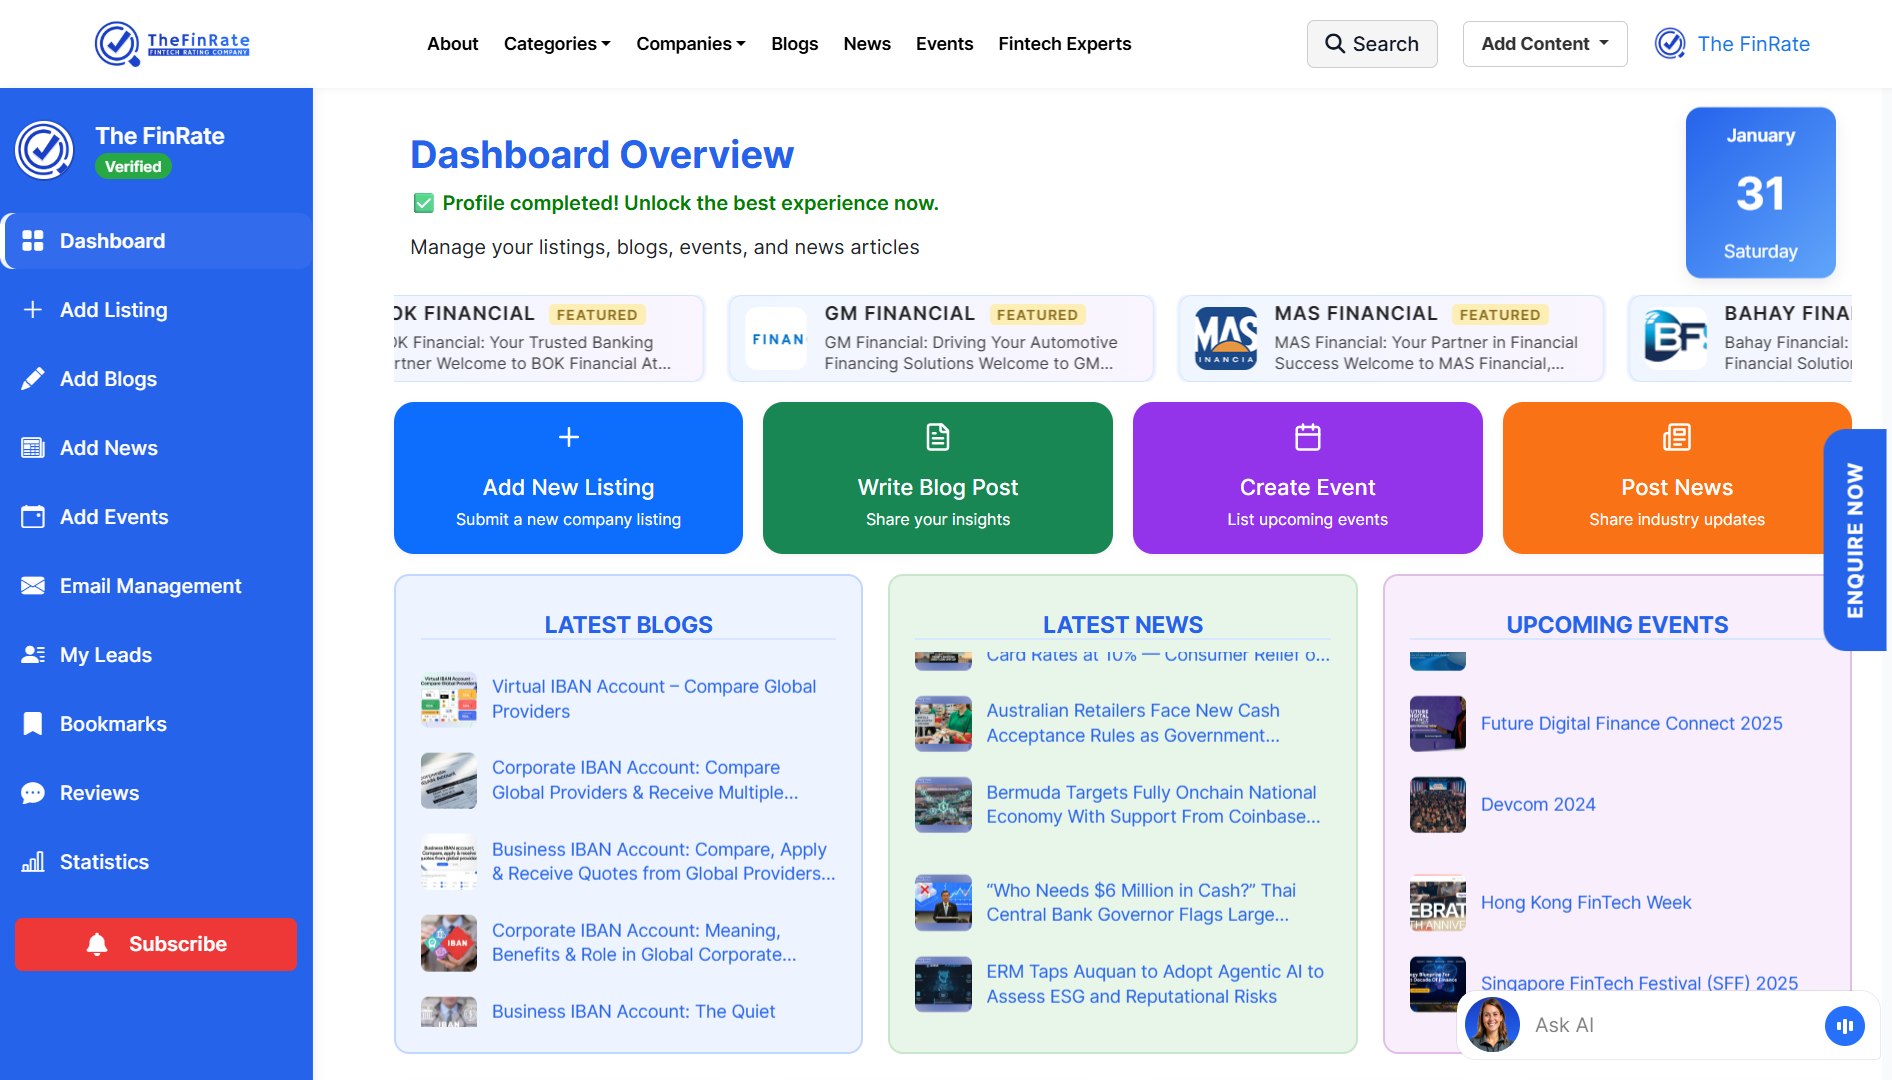Open the GM Financial featured card
The height and width of the screenshot is (1080, 1892).
(x=941, y=339)
